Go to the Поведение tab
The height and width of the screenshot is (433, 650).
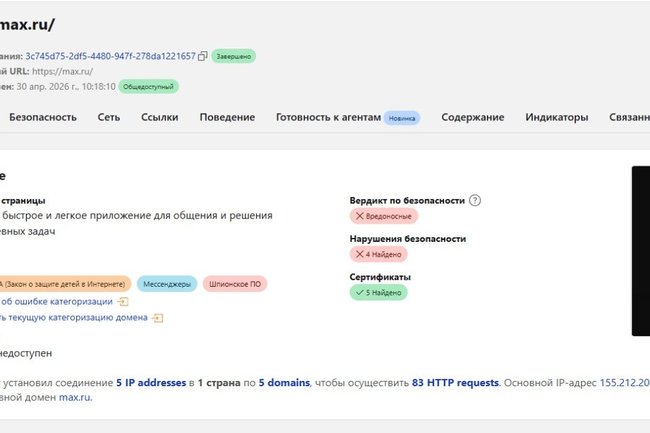coord(227,118)
